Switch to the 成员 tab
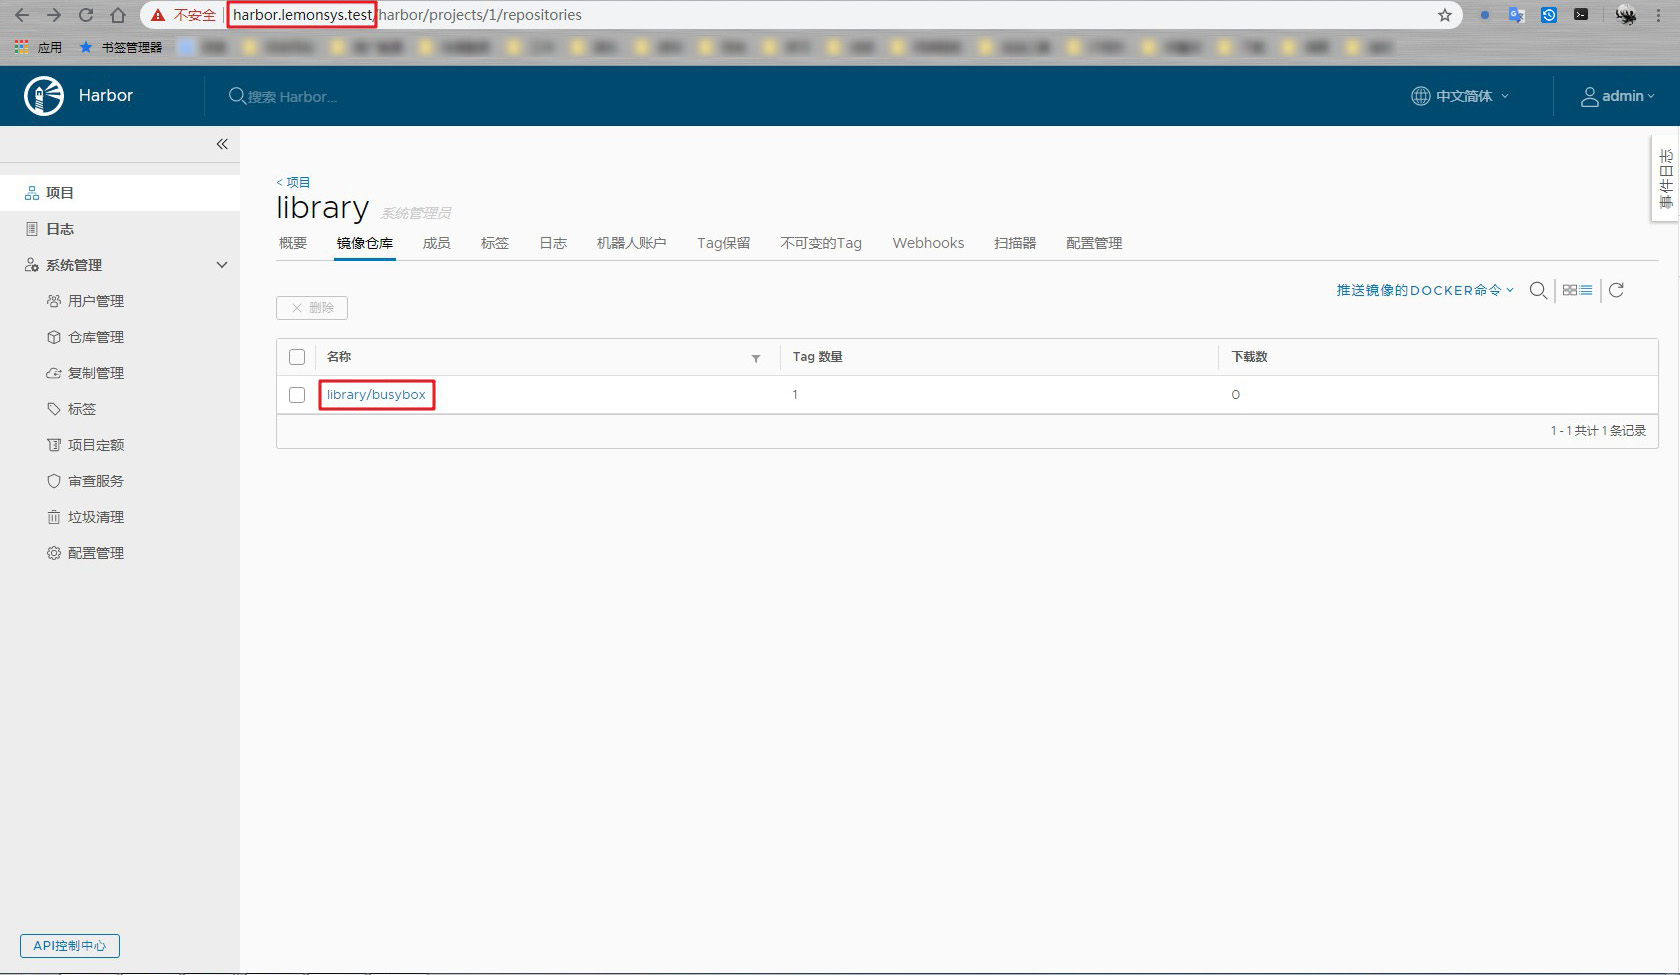1680x975 pixels. (x=437, y=243)
